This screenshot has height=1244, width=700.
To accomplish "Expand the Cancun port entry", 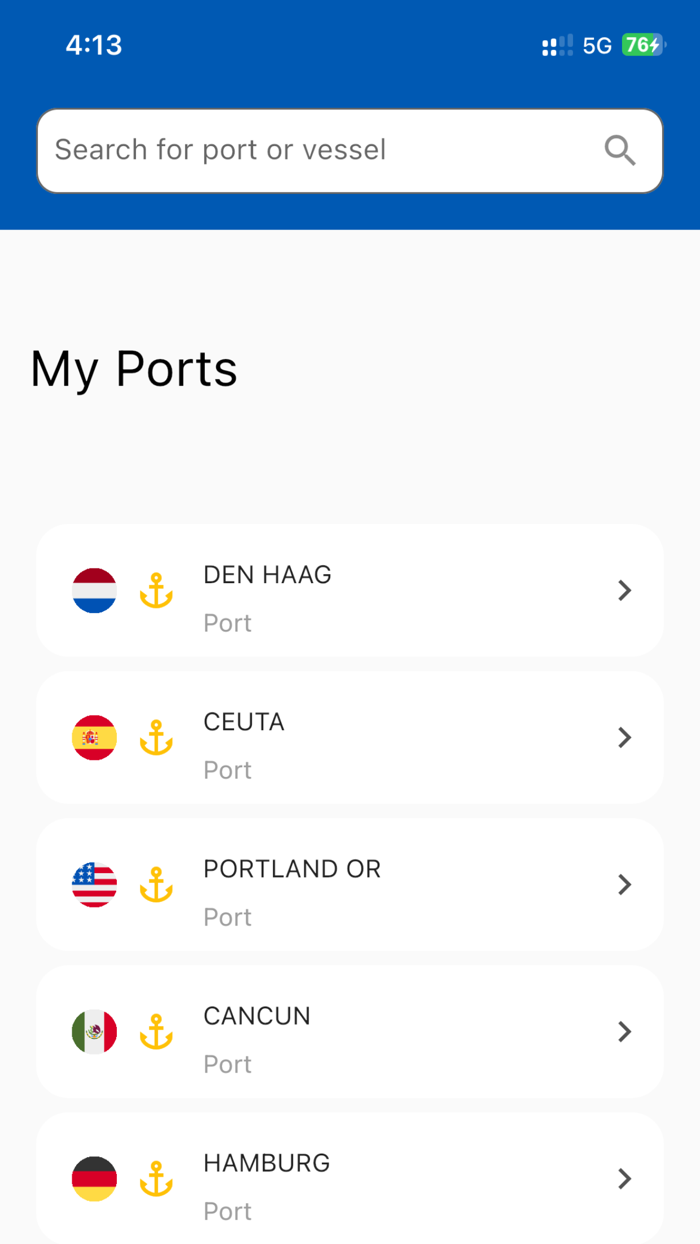I will click(x=625, y=1032).
